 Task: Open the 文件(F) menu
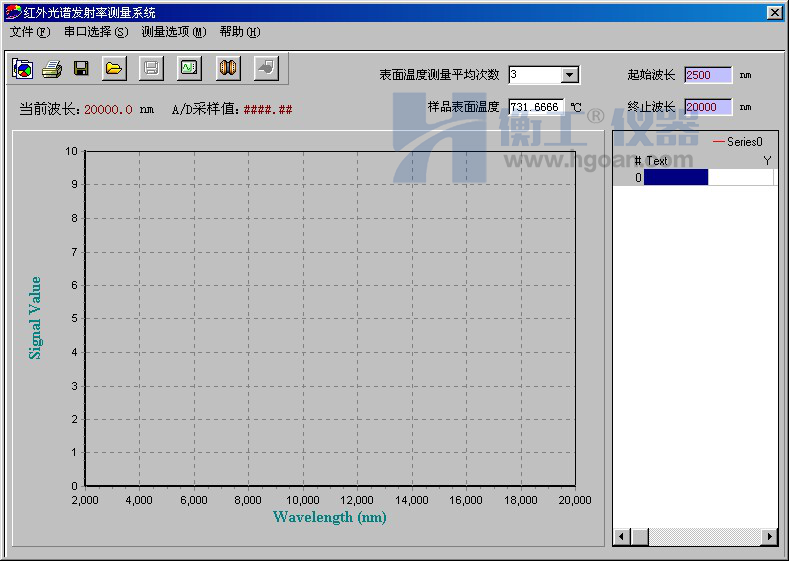(x=30, y=32)
